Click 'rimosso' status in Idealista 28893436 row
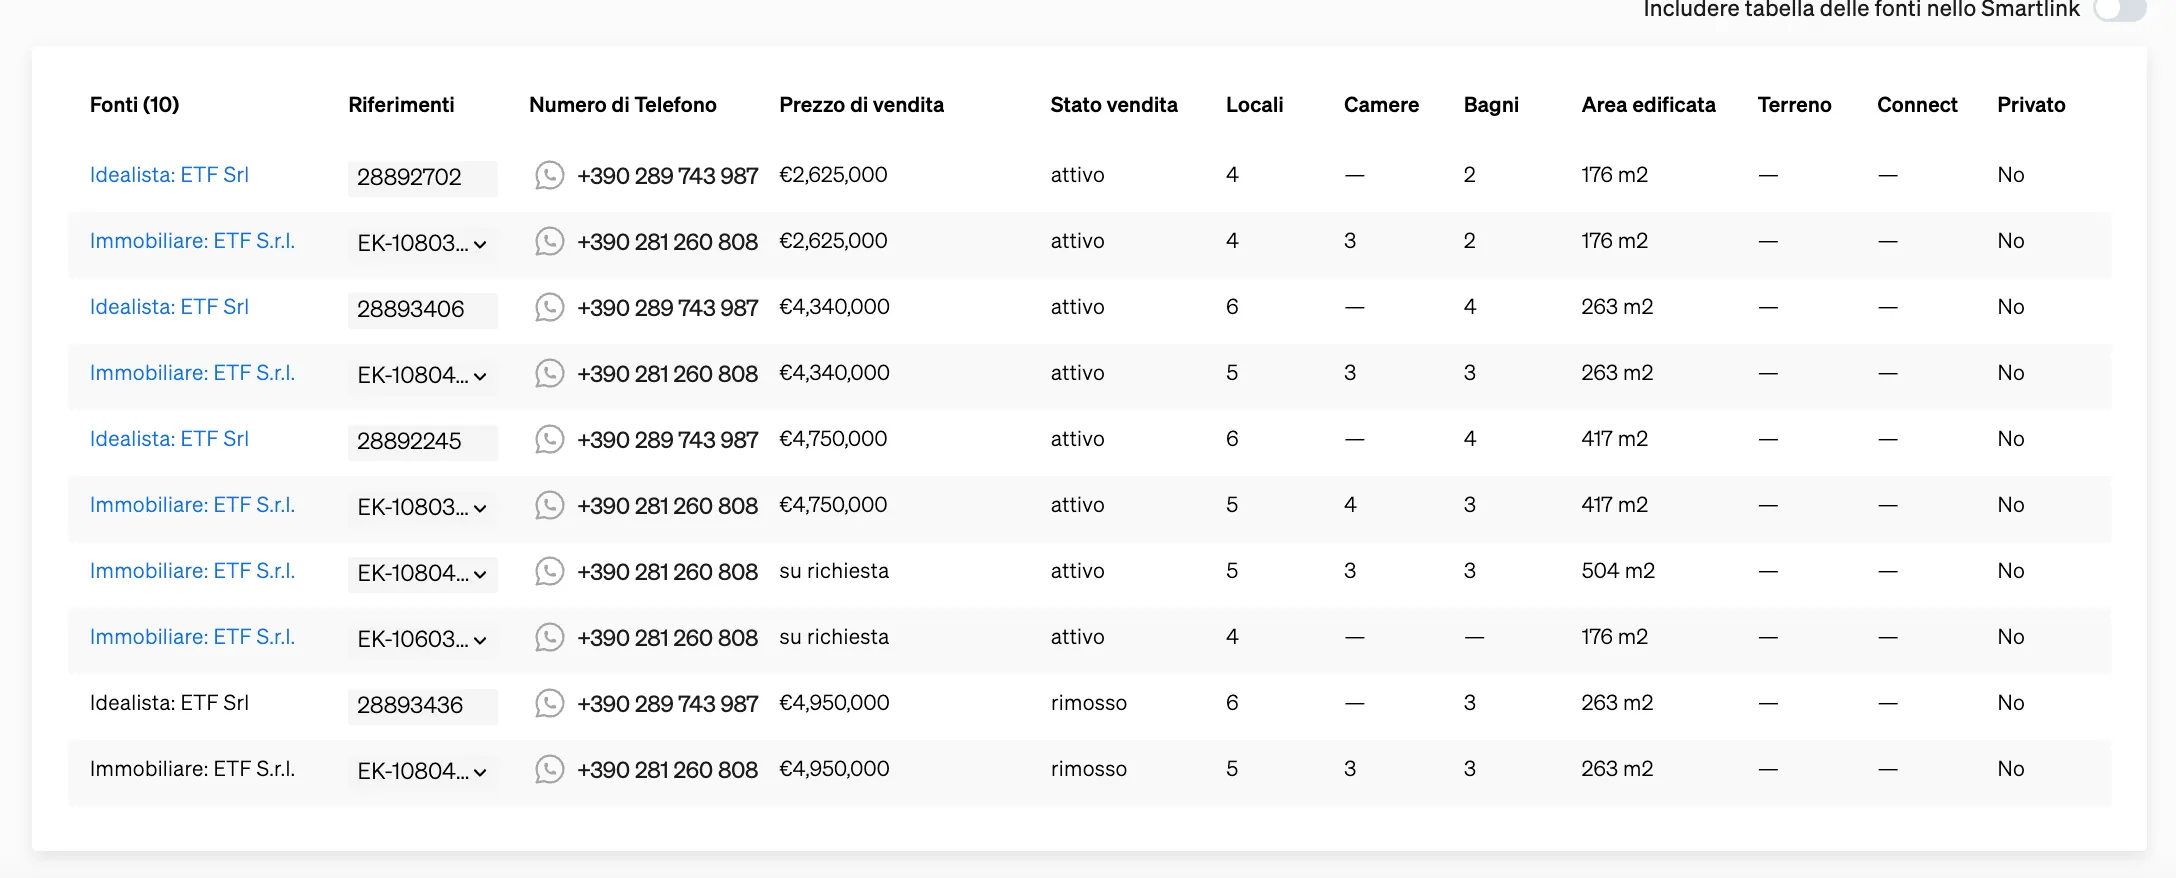Image resolution: width=2176 pixels, height=878 pixels. coord(1088,703)
